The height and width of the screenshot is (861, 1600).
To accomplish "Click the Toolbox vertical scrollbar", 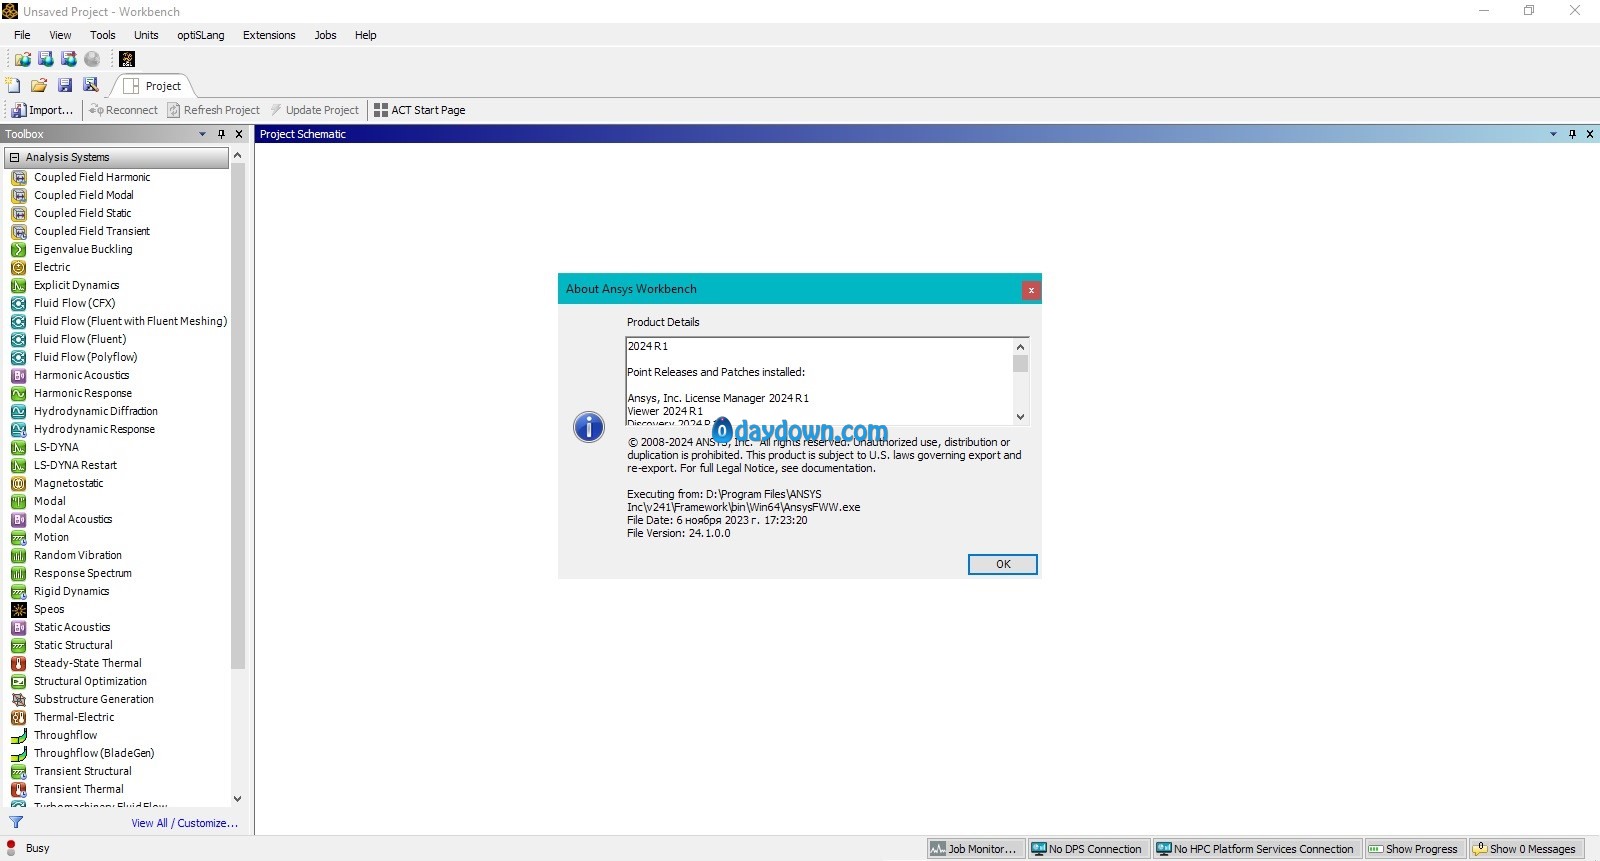I will (x=238, y=416).
